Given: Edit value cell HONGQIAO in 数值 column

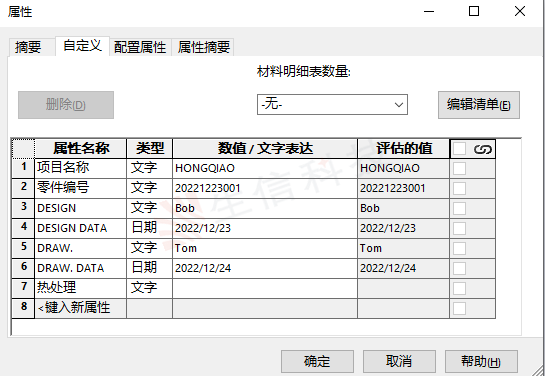Looking at the screenshot, I should pyautogui.click(x=265, y=169).
